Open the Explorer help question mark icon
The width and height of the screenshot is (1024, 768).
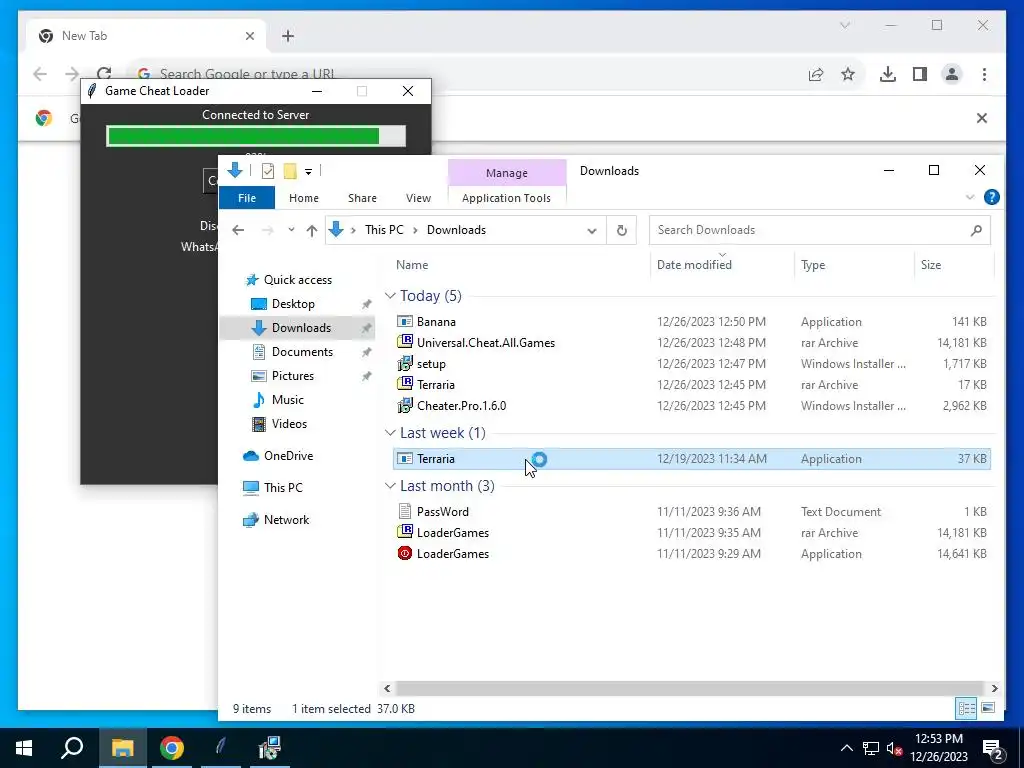point(991,197)
